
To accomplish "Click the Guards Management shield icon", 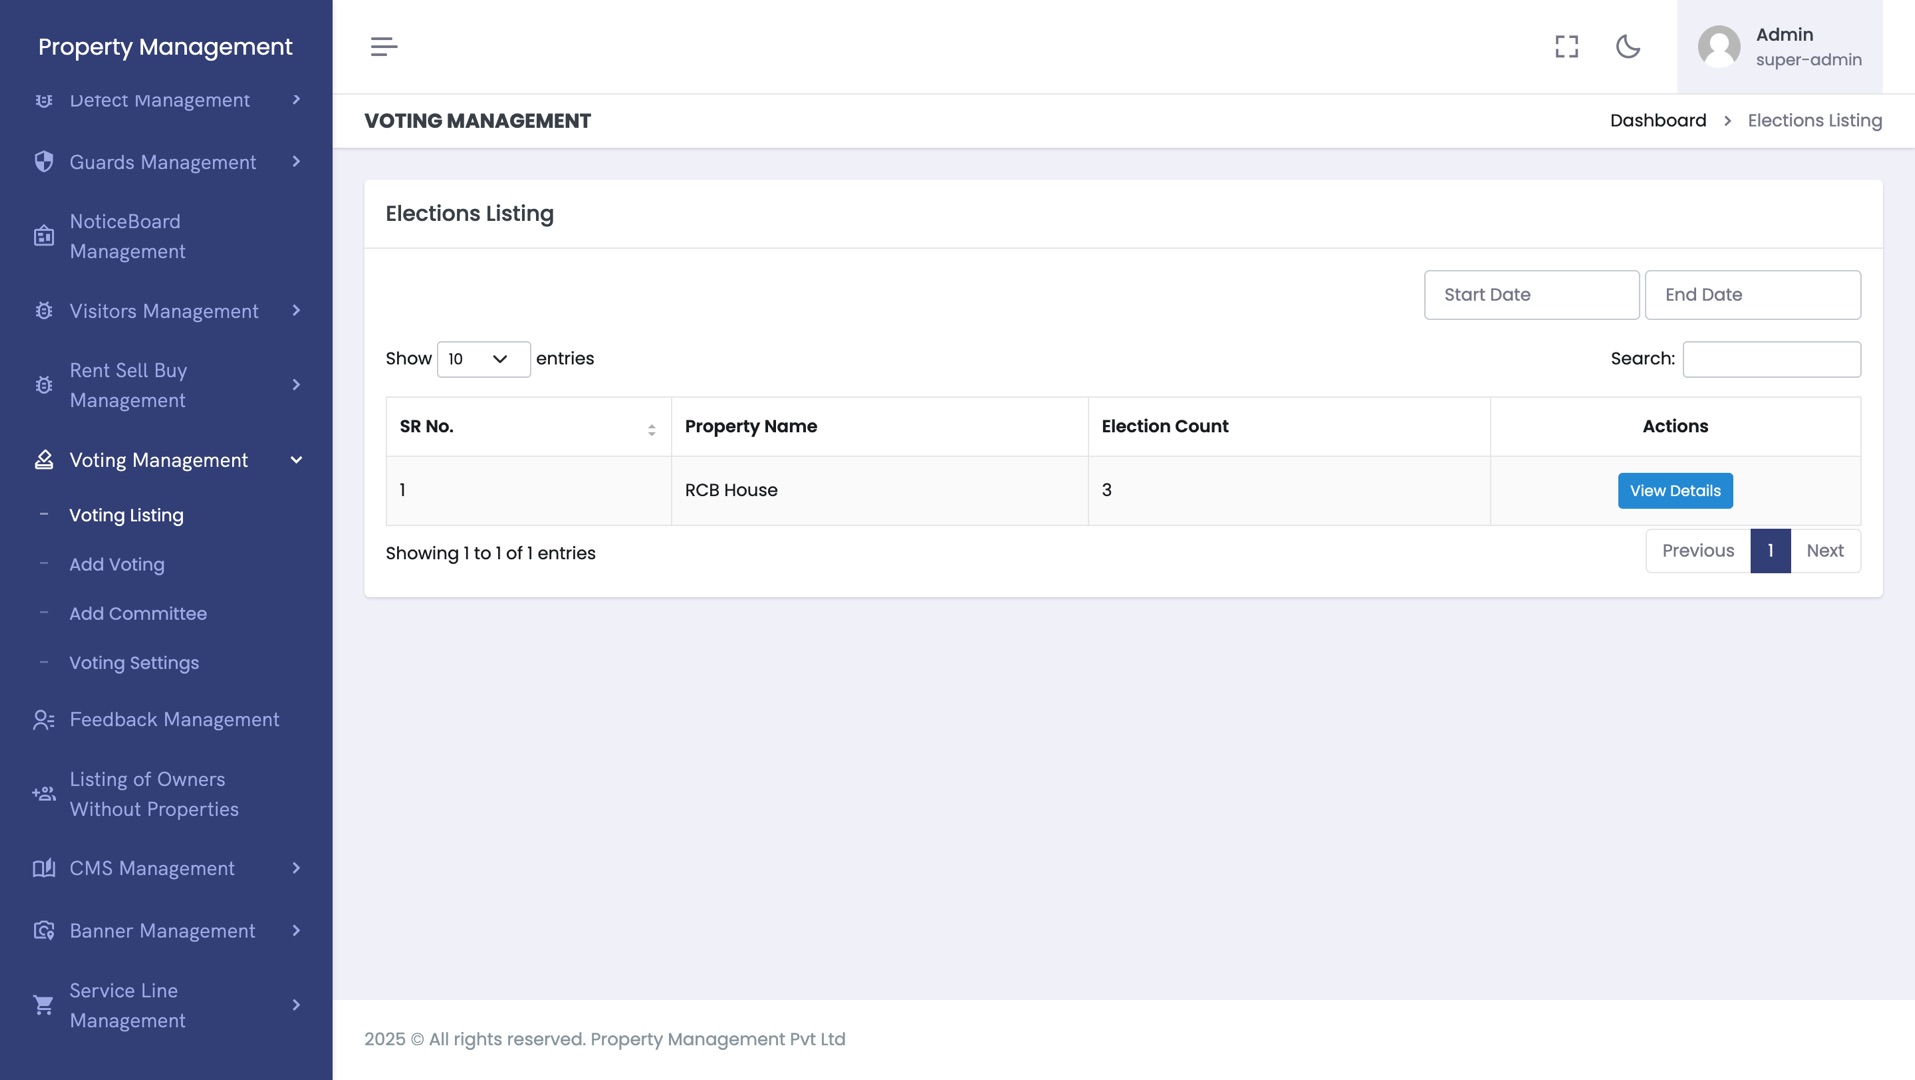I will click(44, 162).
